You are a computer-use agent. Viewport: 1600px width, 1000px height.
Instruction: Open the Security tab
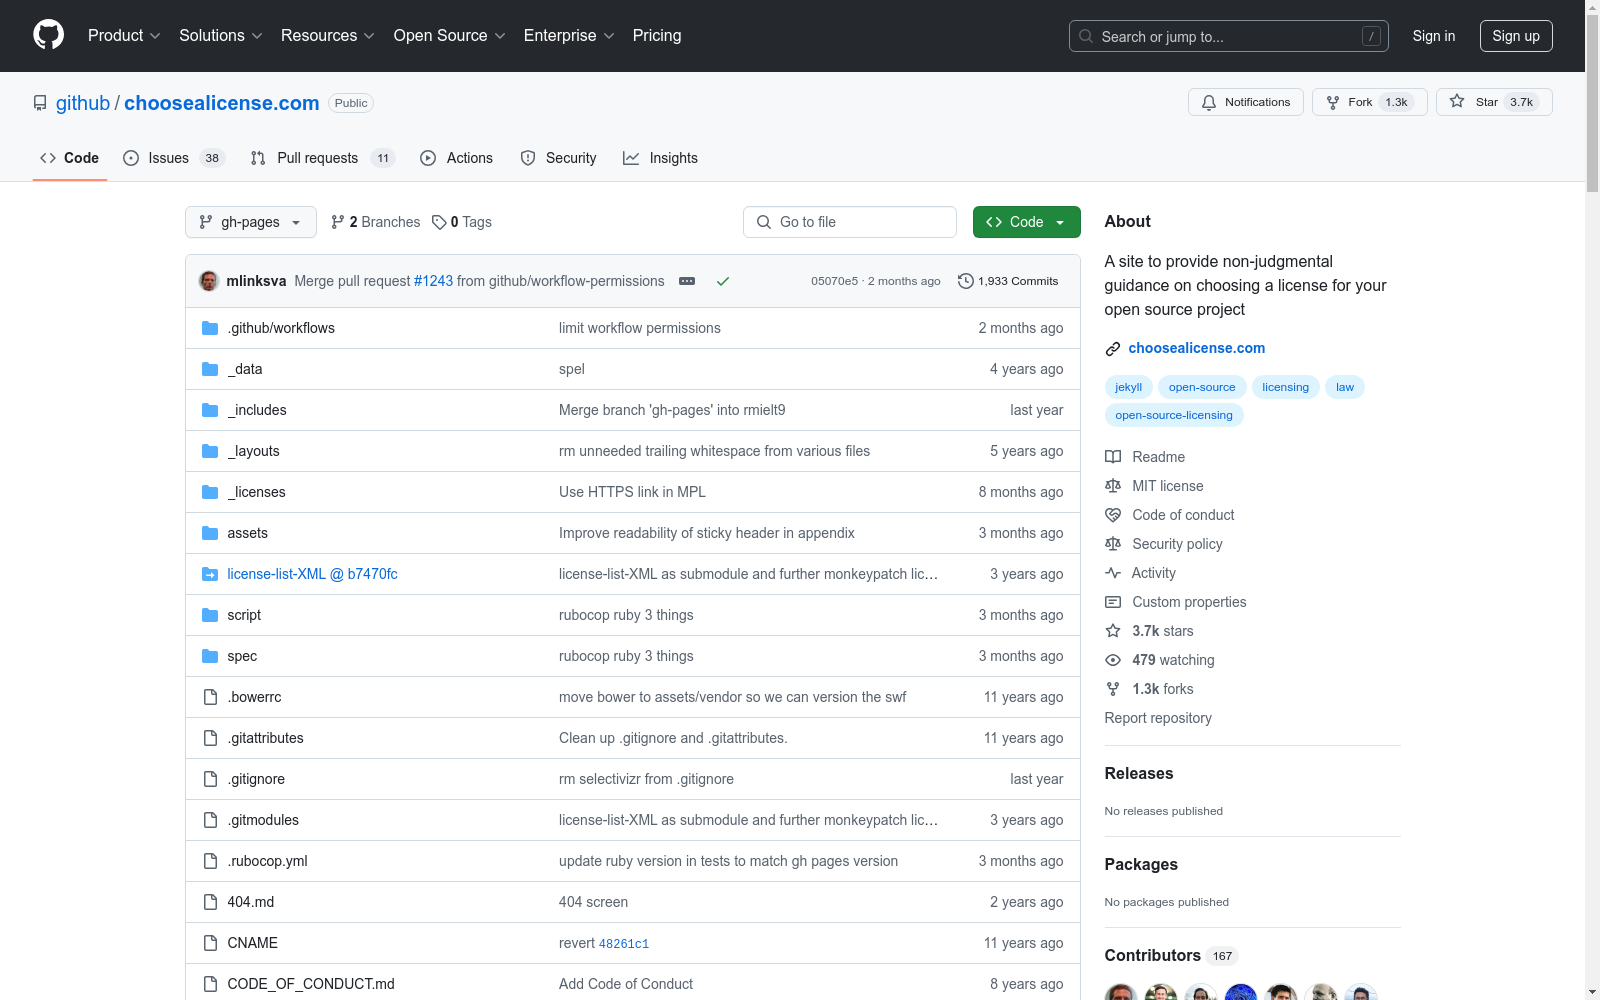(559, 158)
